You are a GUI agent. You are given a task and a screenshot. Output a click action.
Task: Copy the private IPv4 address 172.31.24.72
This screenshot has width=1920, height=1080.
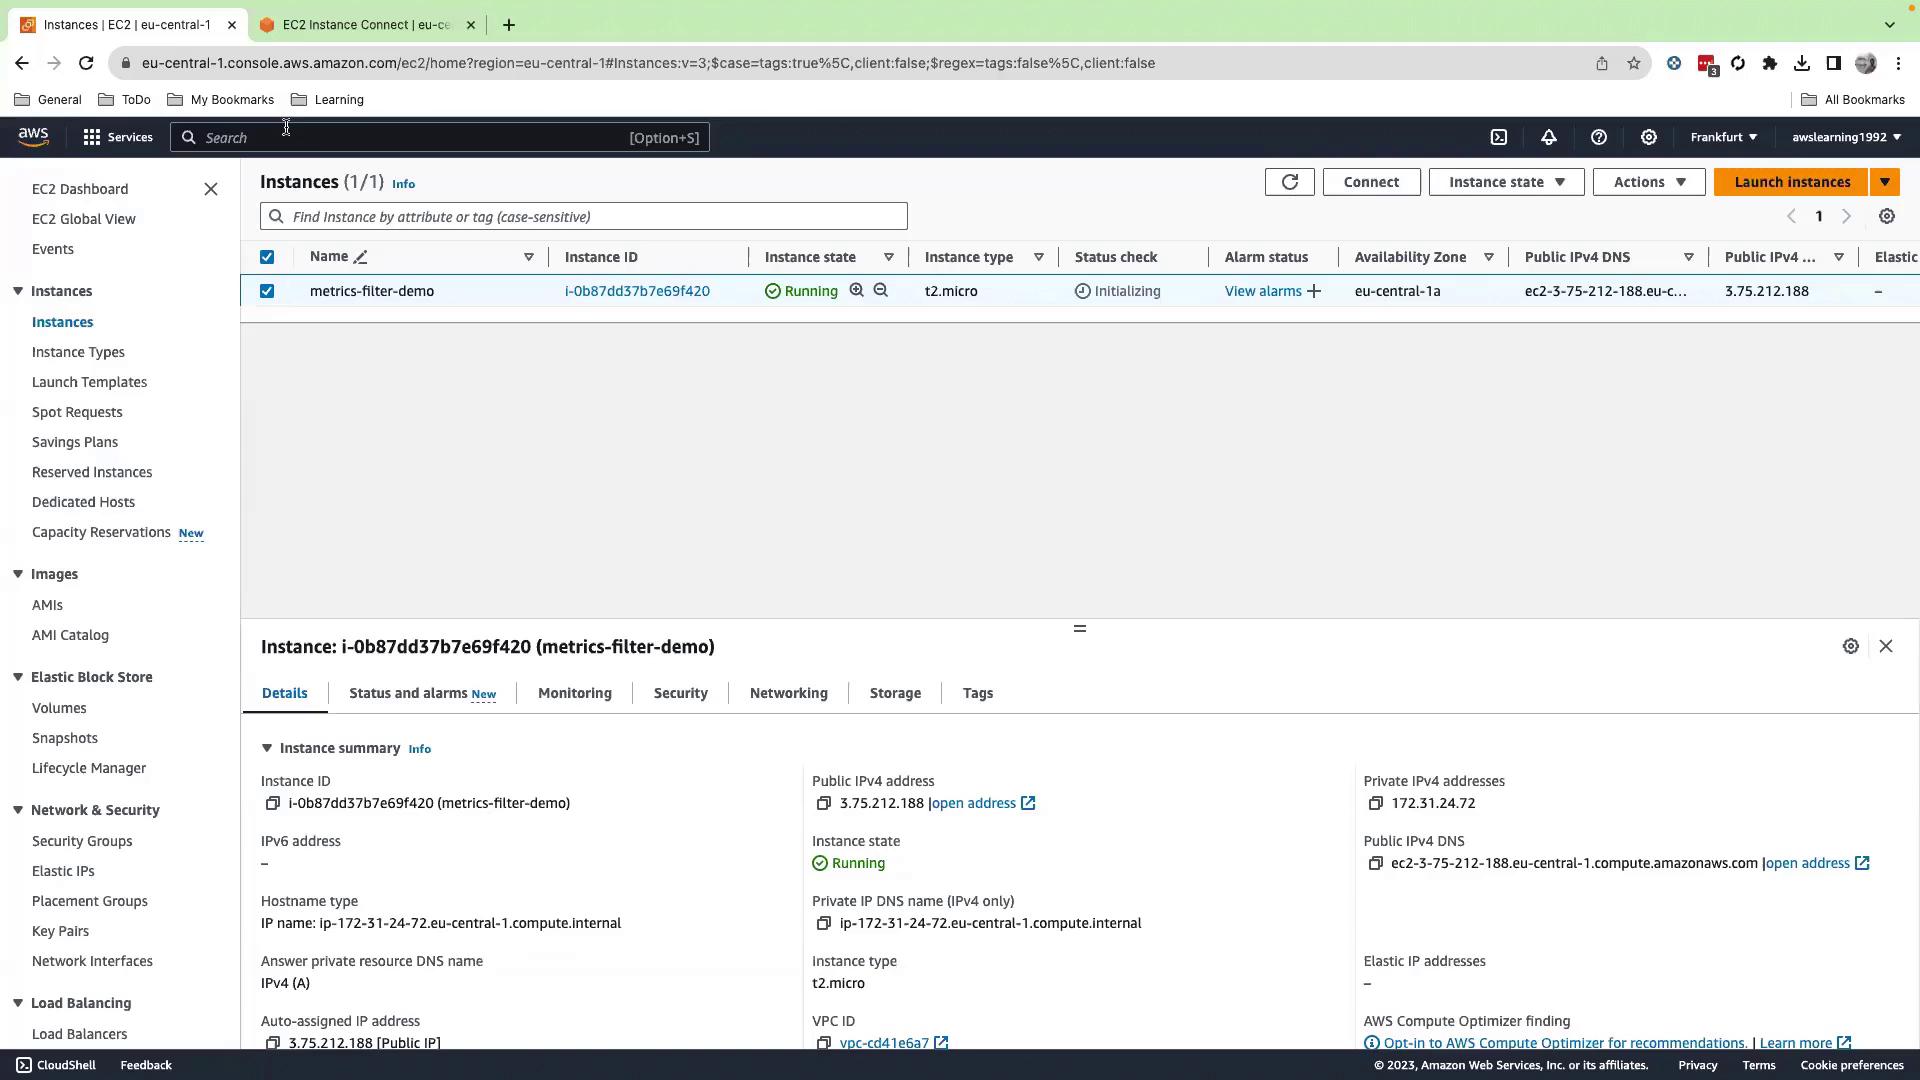[x=1375, y=804]
